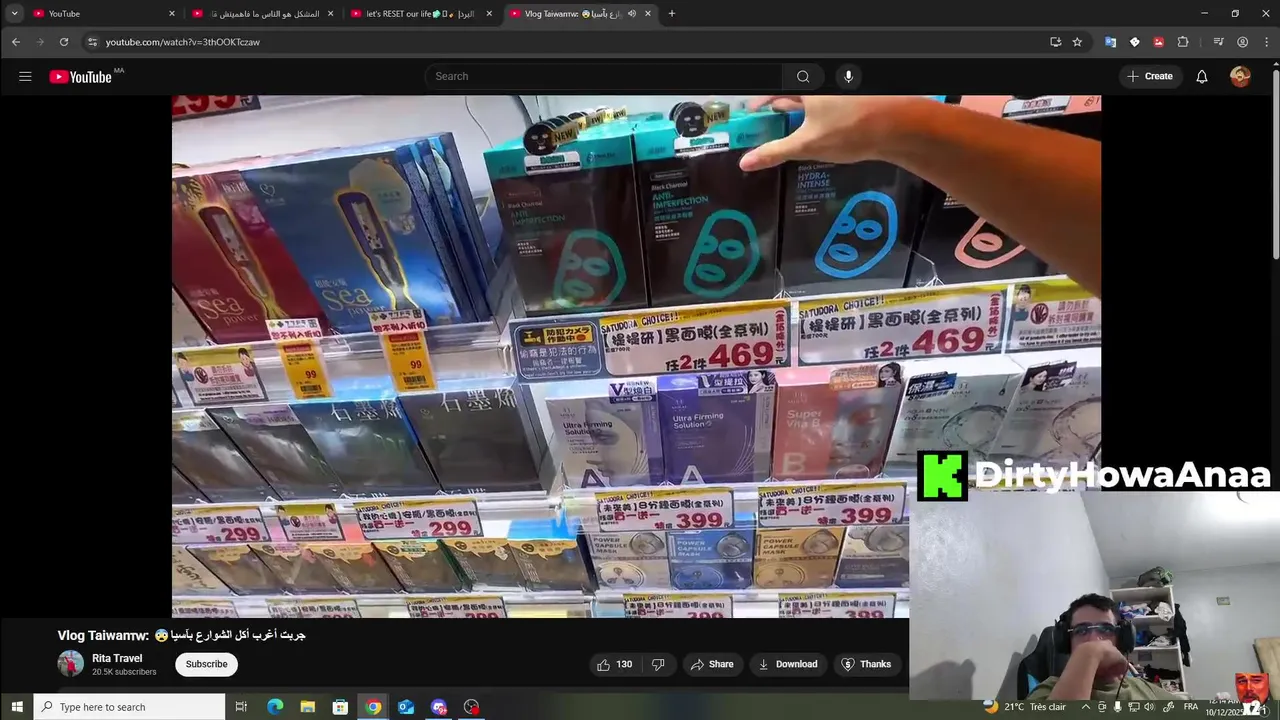The image size is (1280, 720).
Task: Switch to the Arabic-titled second tab
Action: coord(262,14)
